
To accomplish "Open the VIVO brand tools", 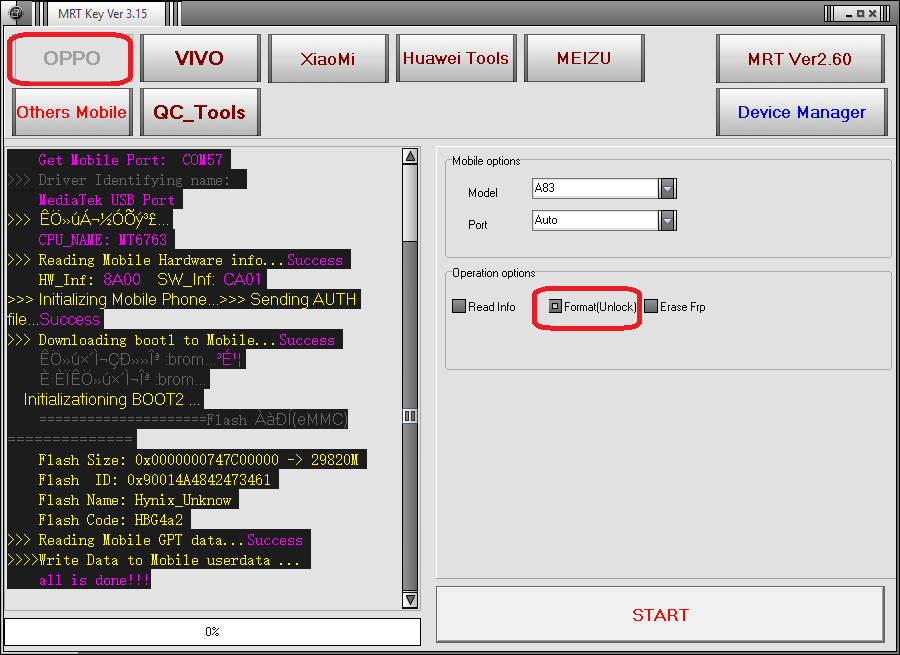I will pyautogui.click(x=200, y=58).
